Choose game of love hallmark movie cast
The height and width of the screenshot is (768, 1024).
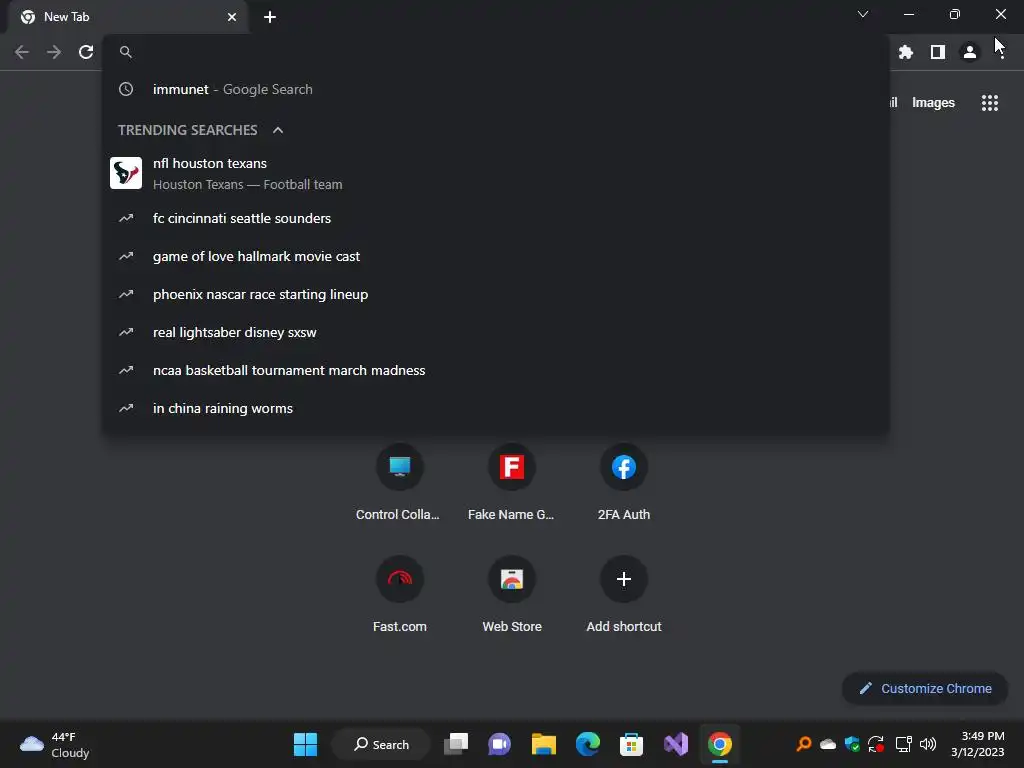coord(496,257)
